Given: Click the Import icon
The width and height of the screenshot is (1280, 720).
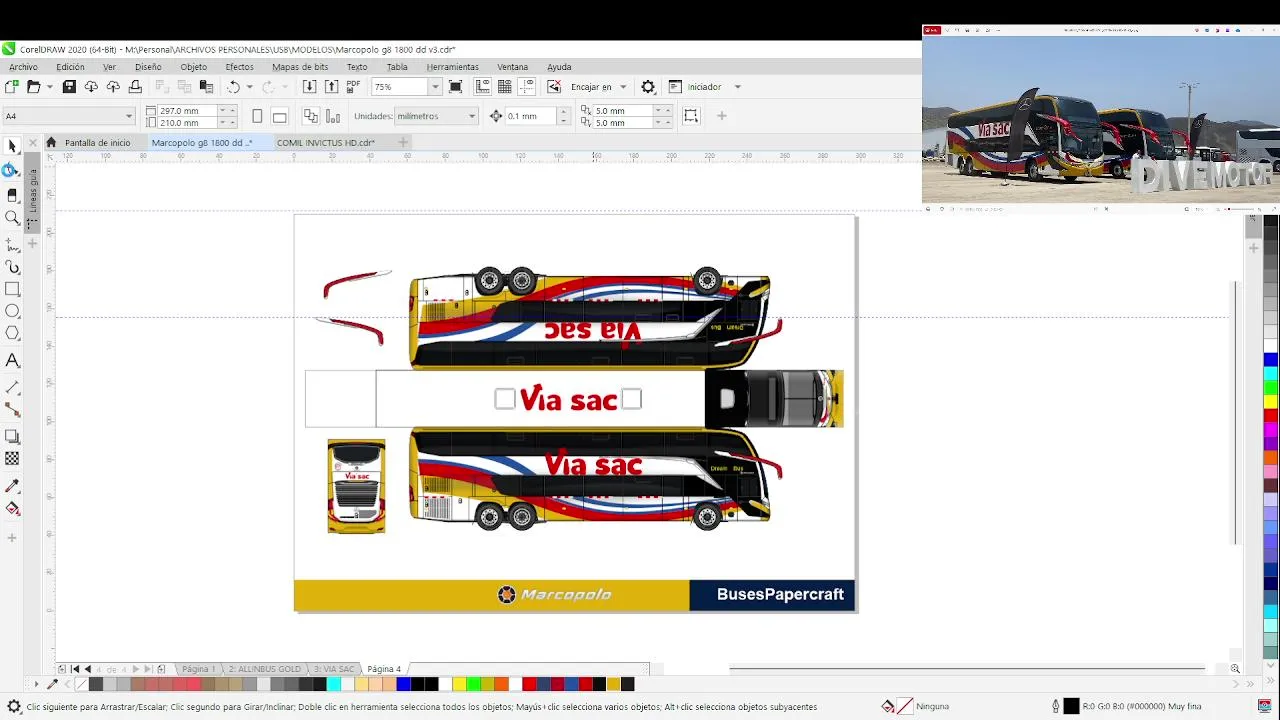Looking at the screenshot, I should [x=309, y=87].
